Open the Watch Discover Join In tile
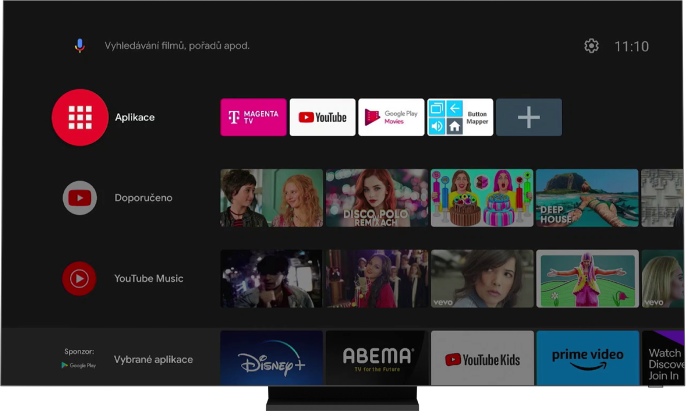Viewport: 686px width, 411px height. (x=663, y=358)
